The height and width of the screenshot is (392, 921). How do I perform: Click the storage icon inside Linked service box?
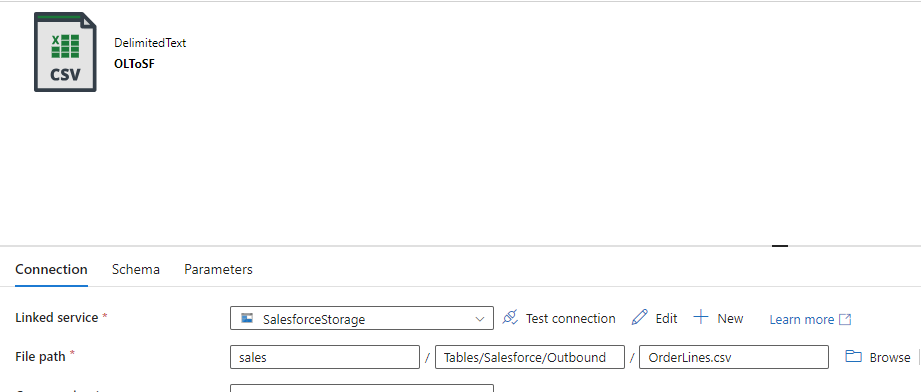tap(247, 318)
